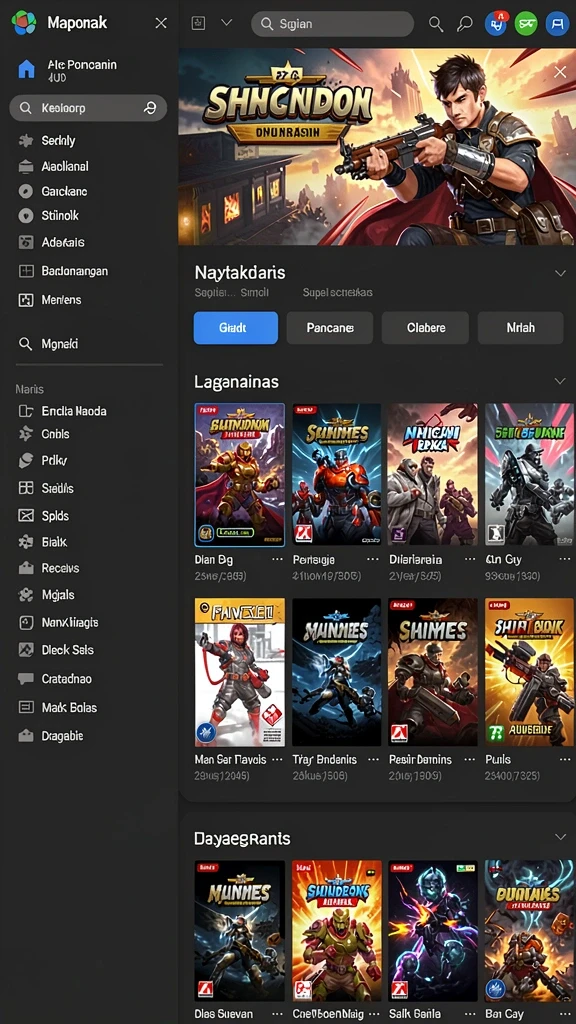The width and height of the screenshot is (576, 1024).
Task: Open the more options dots for Man Sar Navois
Action: pyautogui.click(x=278, y=760)
